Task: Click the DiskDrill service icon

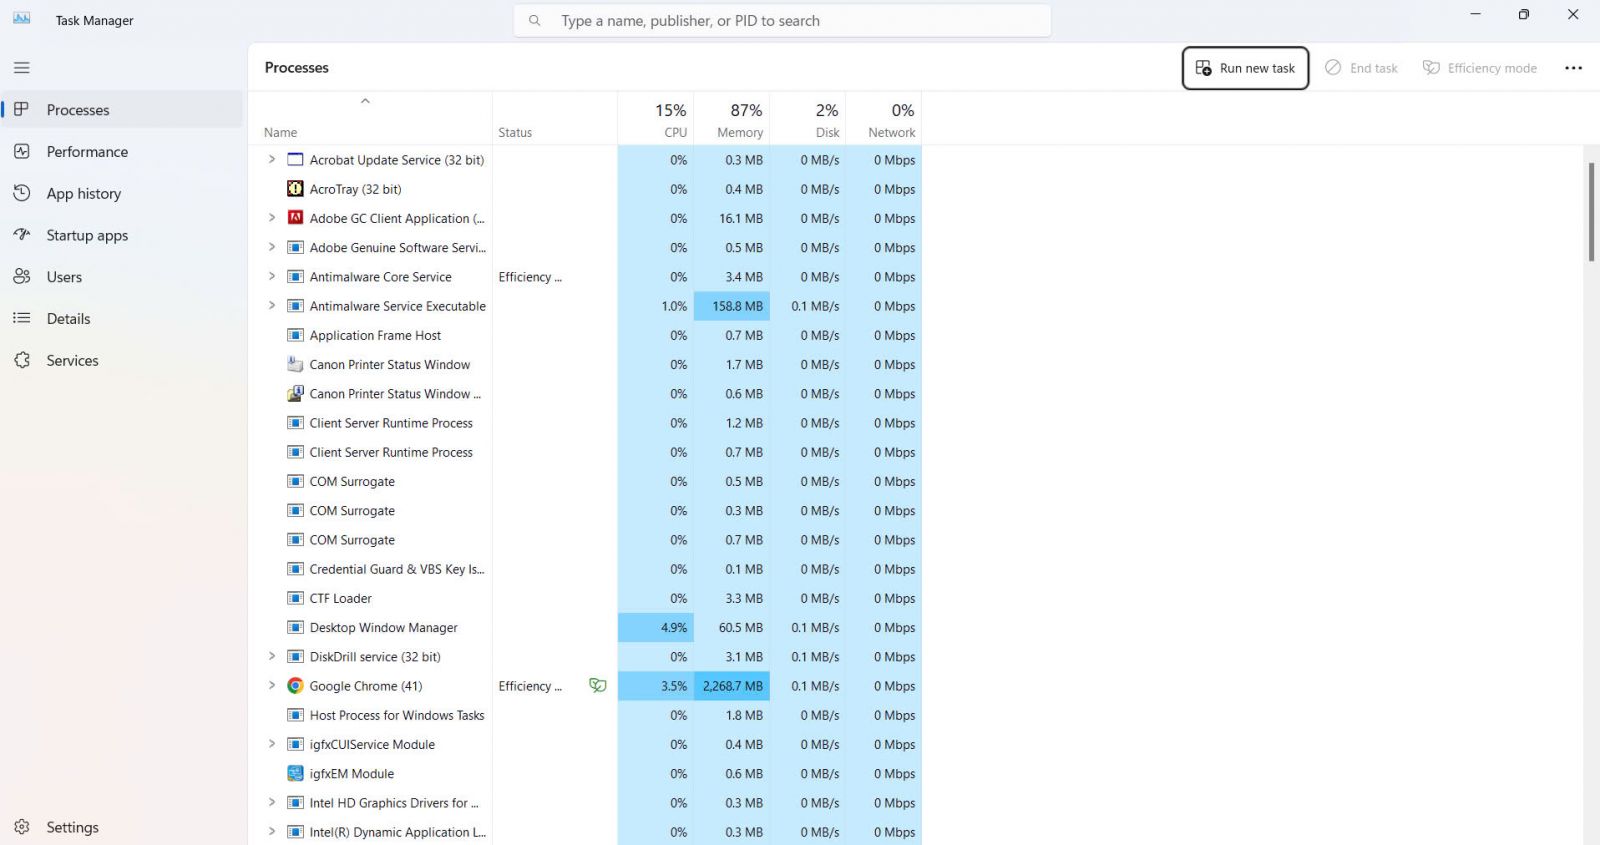Action: point(295,657)
